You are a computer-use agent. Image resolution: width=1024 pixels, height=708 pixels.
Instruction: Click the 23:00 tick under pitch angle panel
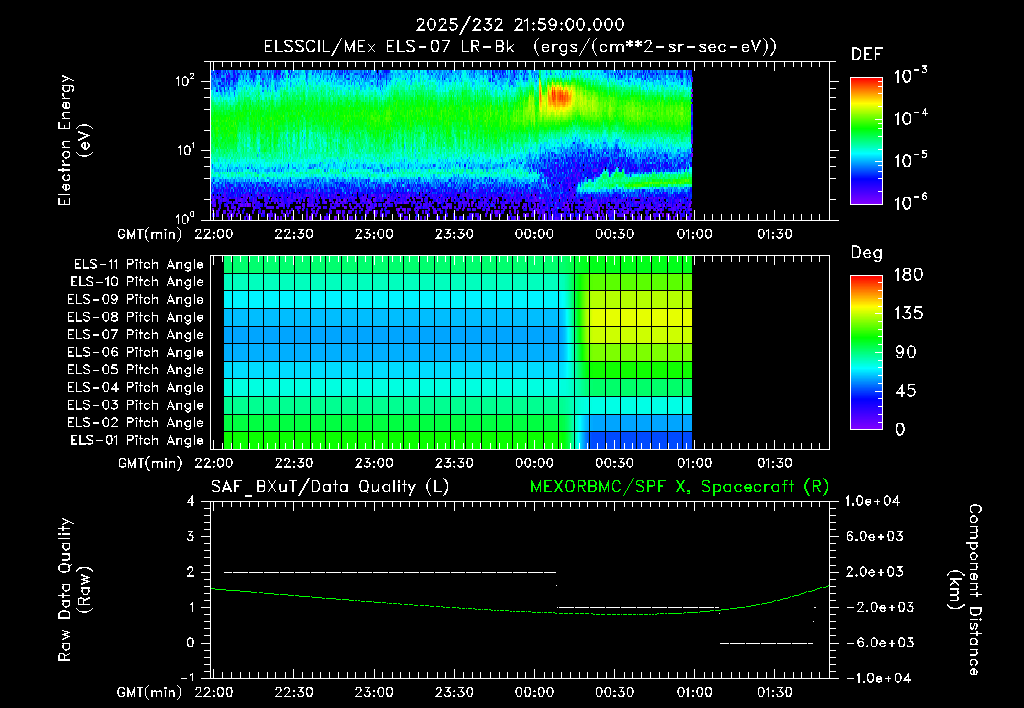tap(374, 463)
